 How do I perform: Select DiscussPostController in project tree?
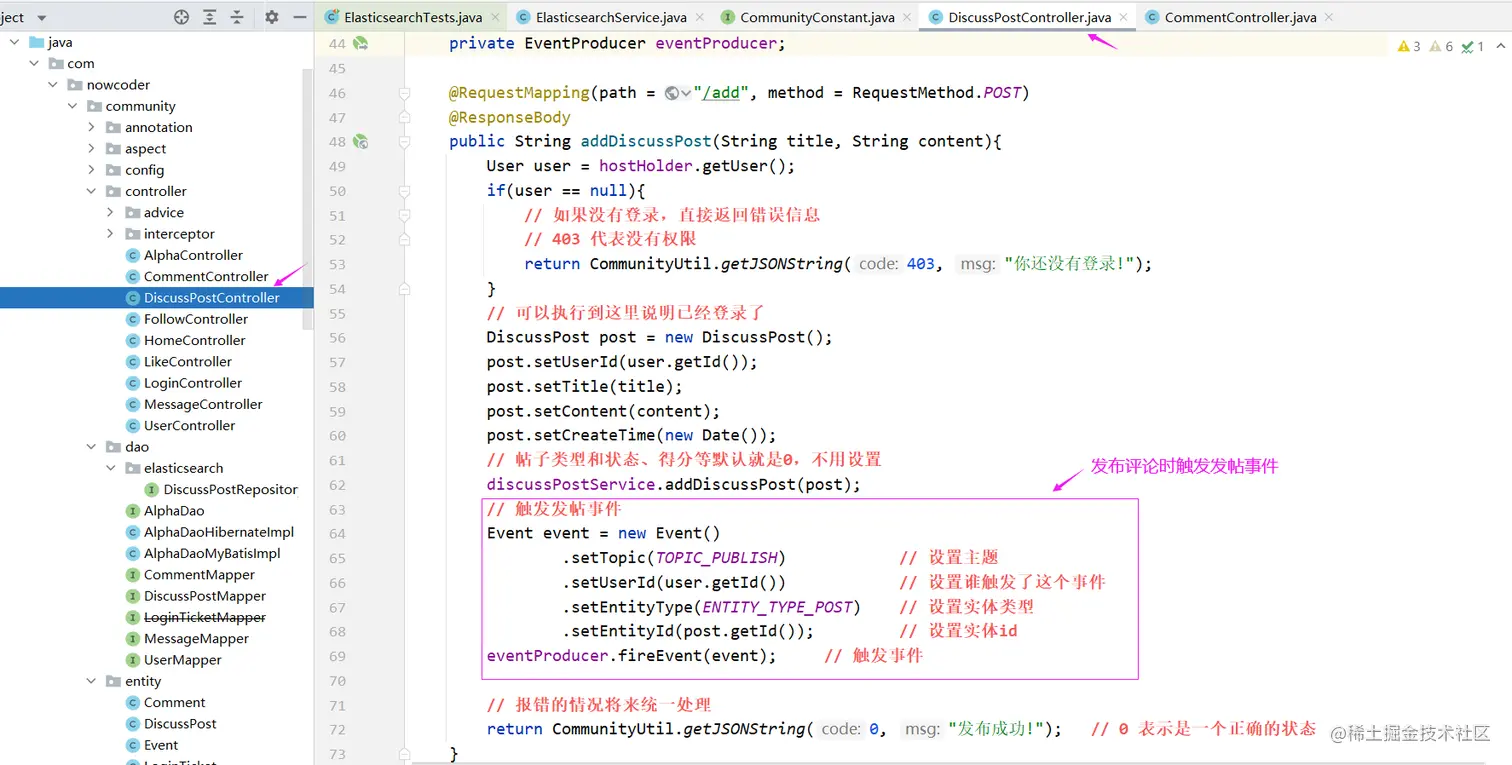click(211, 298)
